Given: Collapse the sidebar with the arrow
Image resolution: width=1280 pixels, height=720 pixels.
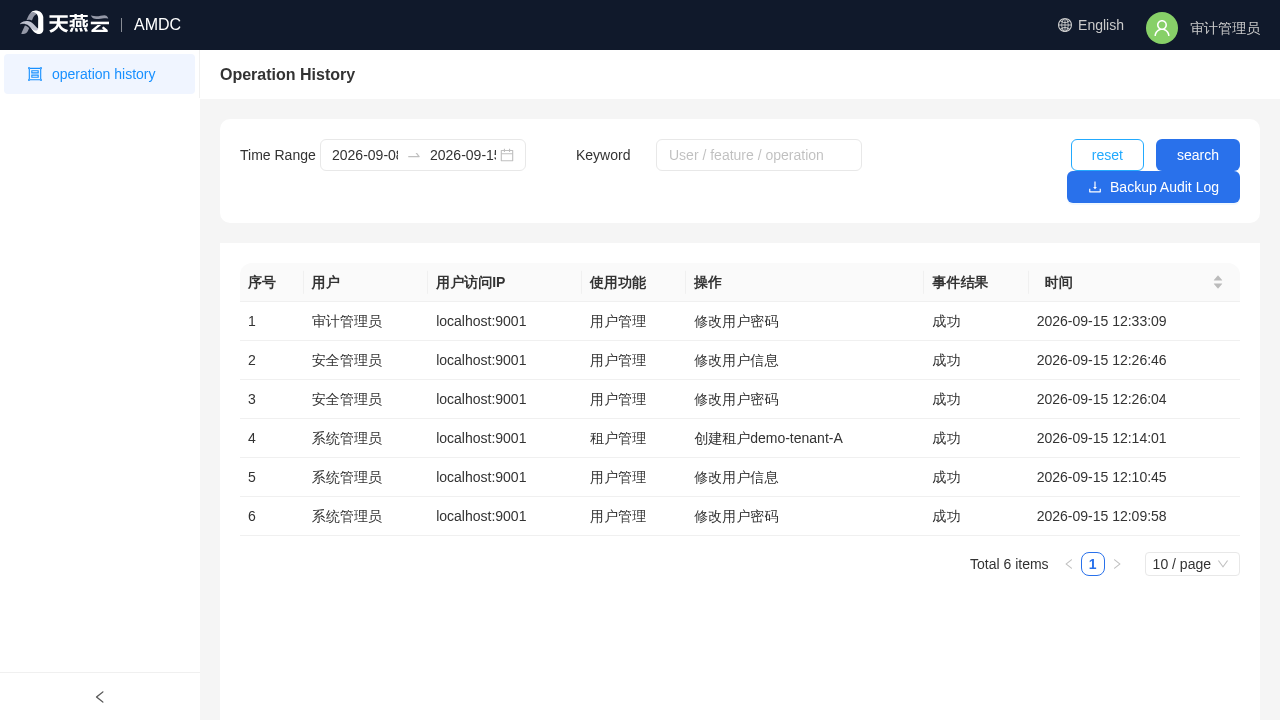Looking at the screenshot, I should (x=100, y=697).
